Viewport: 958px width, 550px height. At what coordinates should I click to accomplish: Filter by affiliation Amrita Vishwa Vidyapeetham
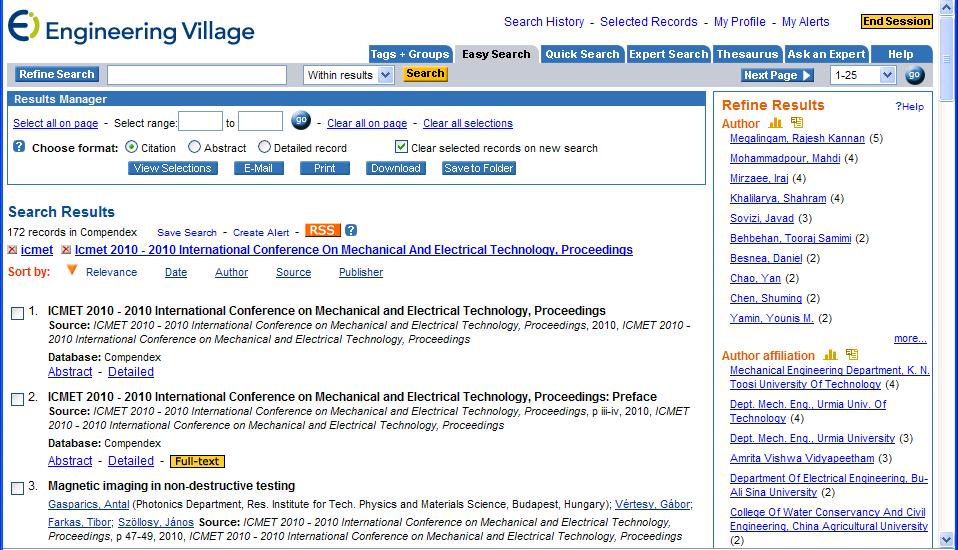(802, 458)
